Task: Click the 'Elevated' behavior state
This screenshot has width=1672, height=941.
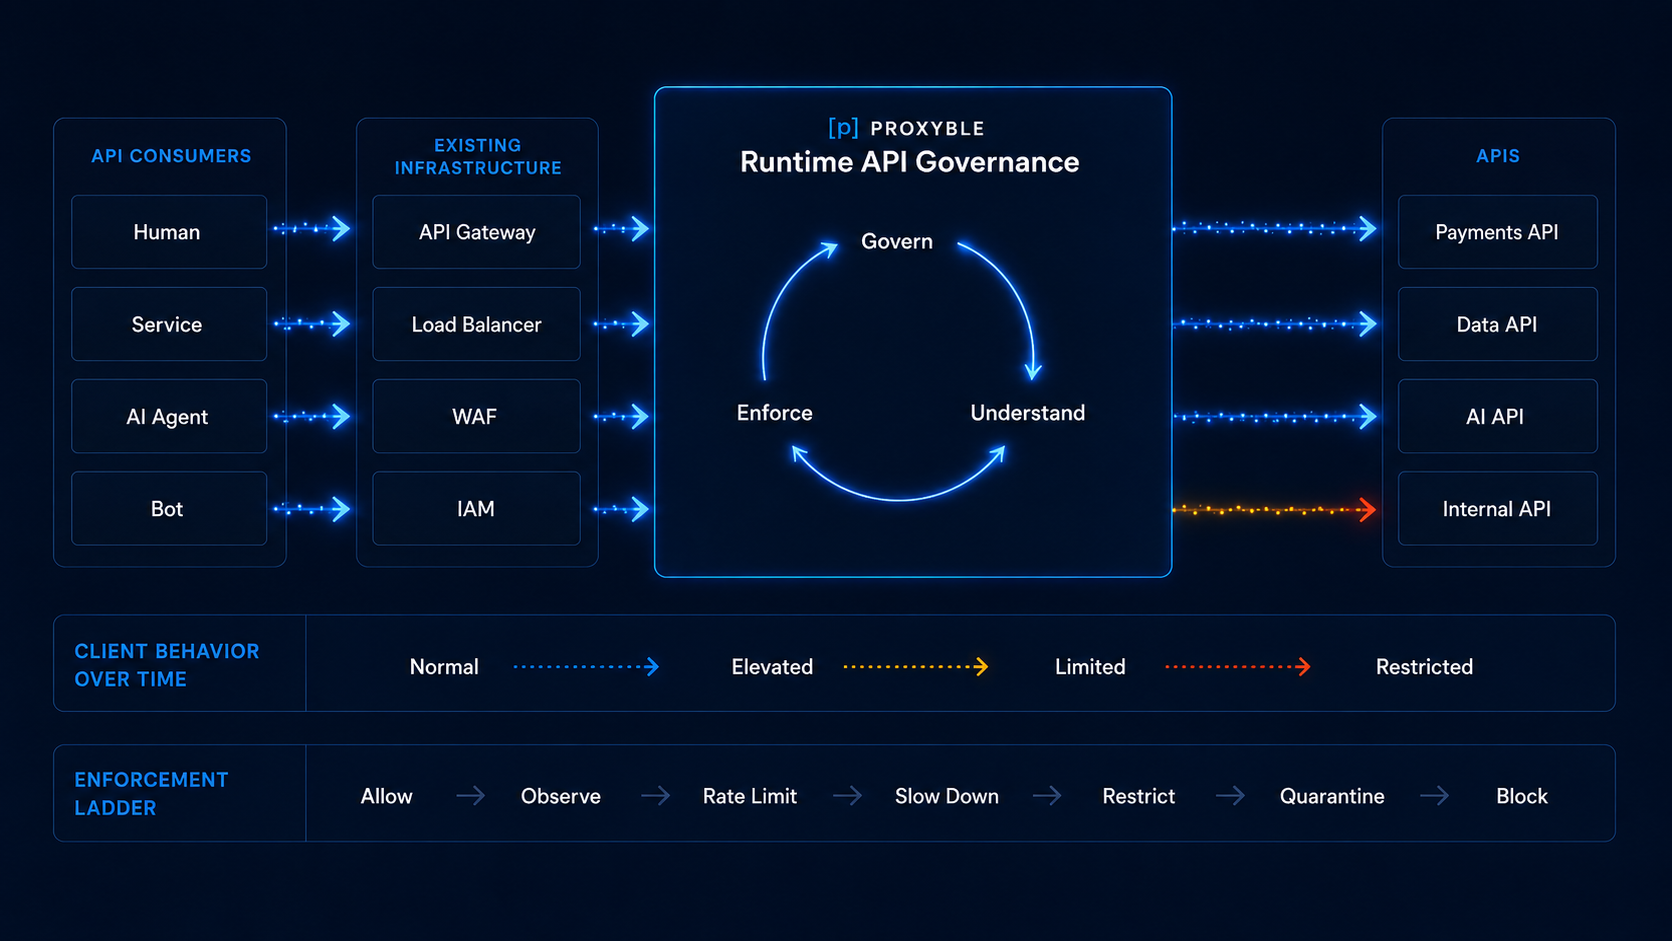Action: click(x=772, y=667)
